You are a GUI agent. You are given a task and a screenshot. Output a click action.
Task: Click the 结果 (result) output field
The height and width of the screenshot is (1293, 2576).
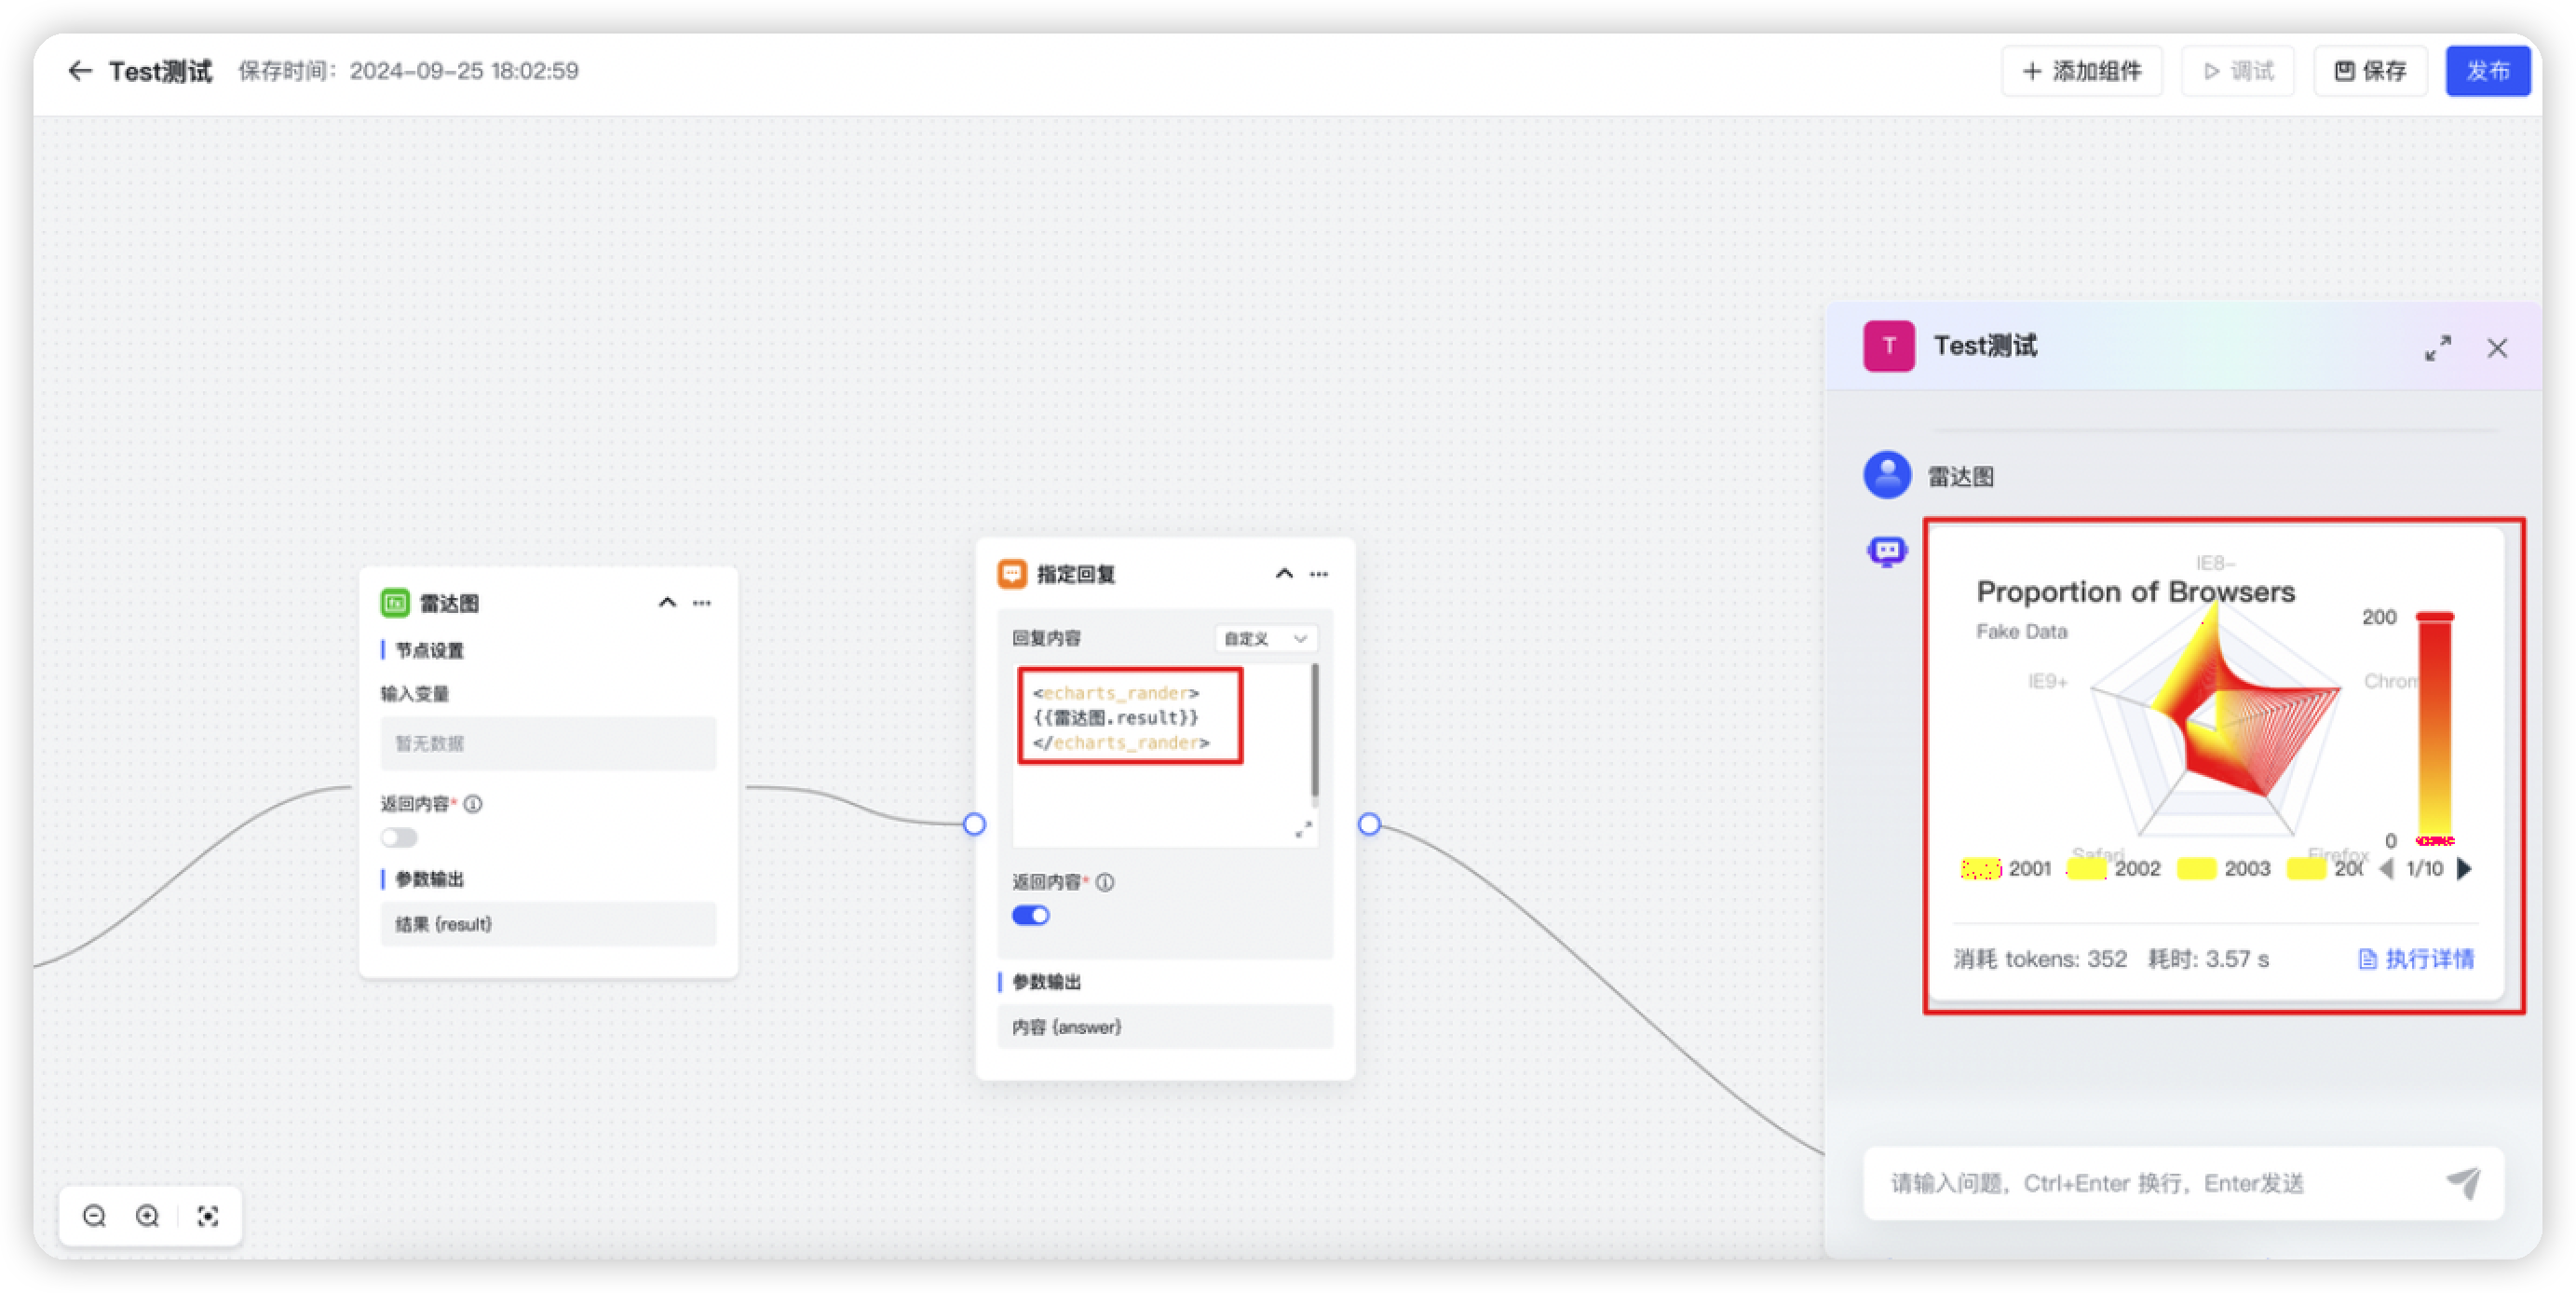coord(548,924)
